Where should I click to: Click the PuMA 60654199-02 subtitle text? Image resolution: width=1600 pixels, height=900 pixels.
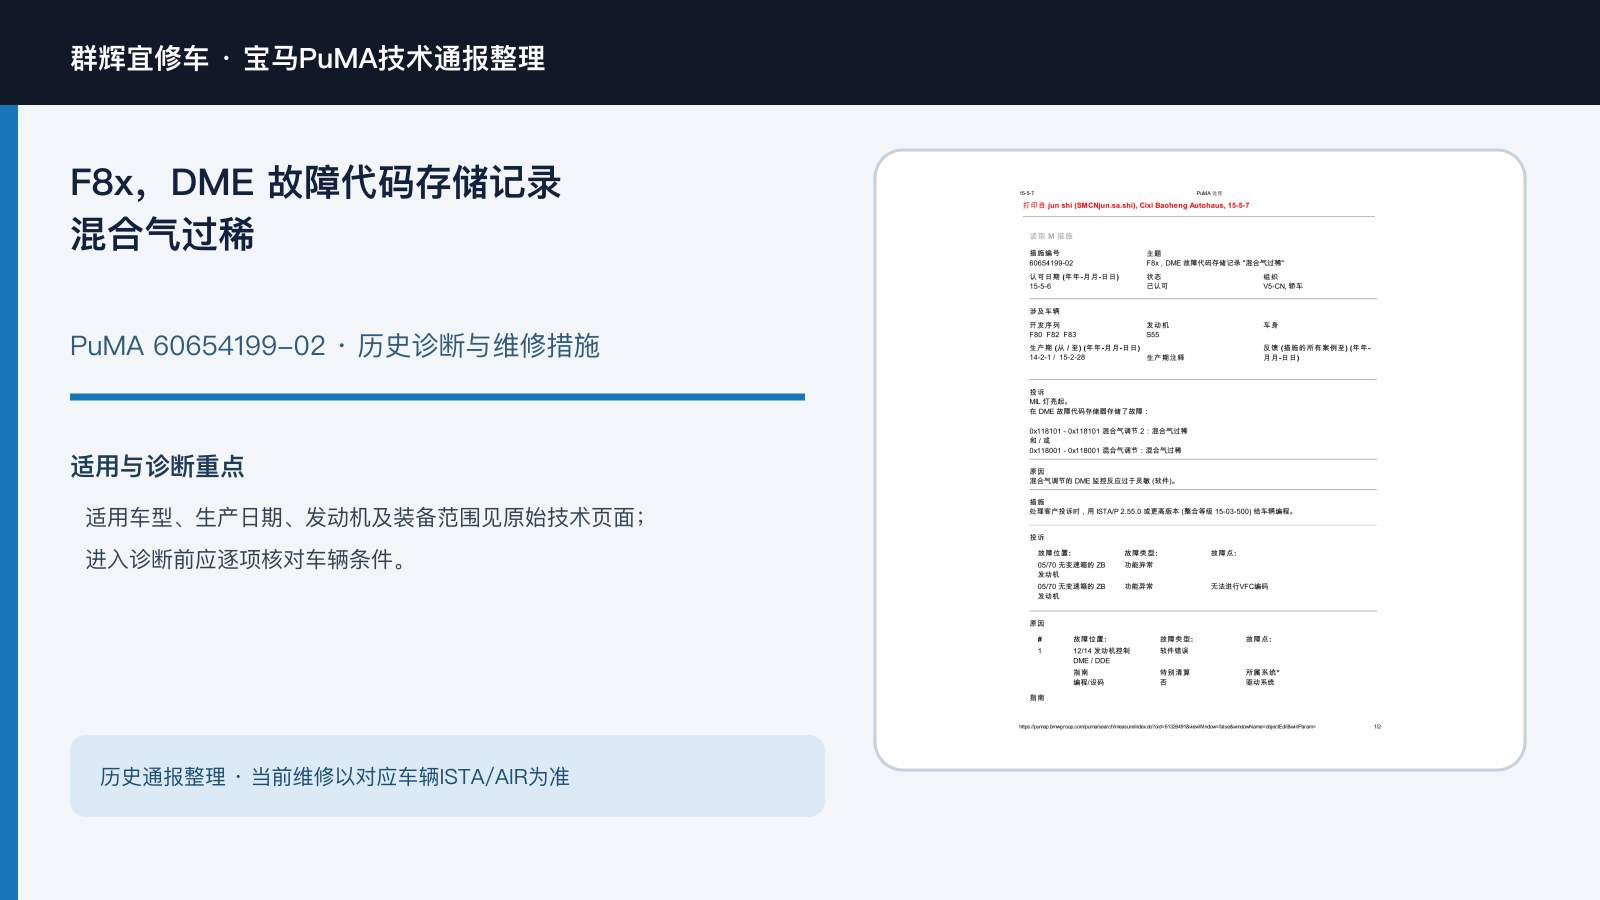(335, 346)
